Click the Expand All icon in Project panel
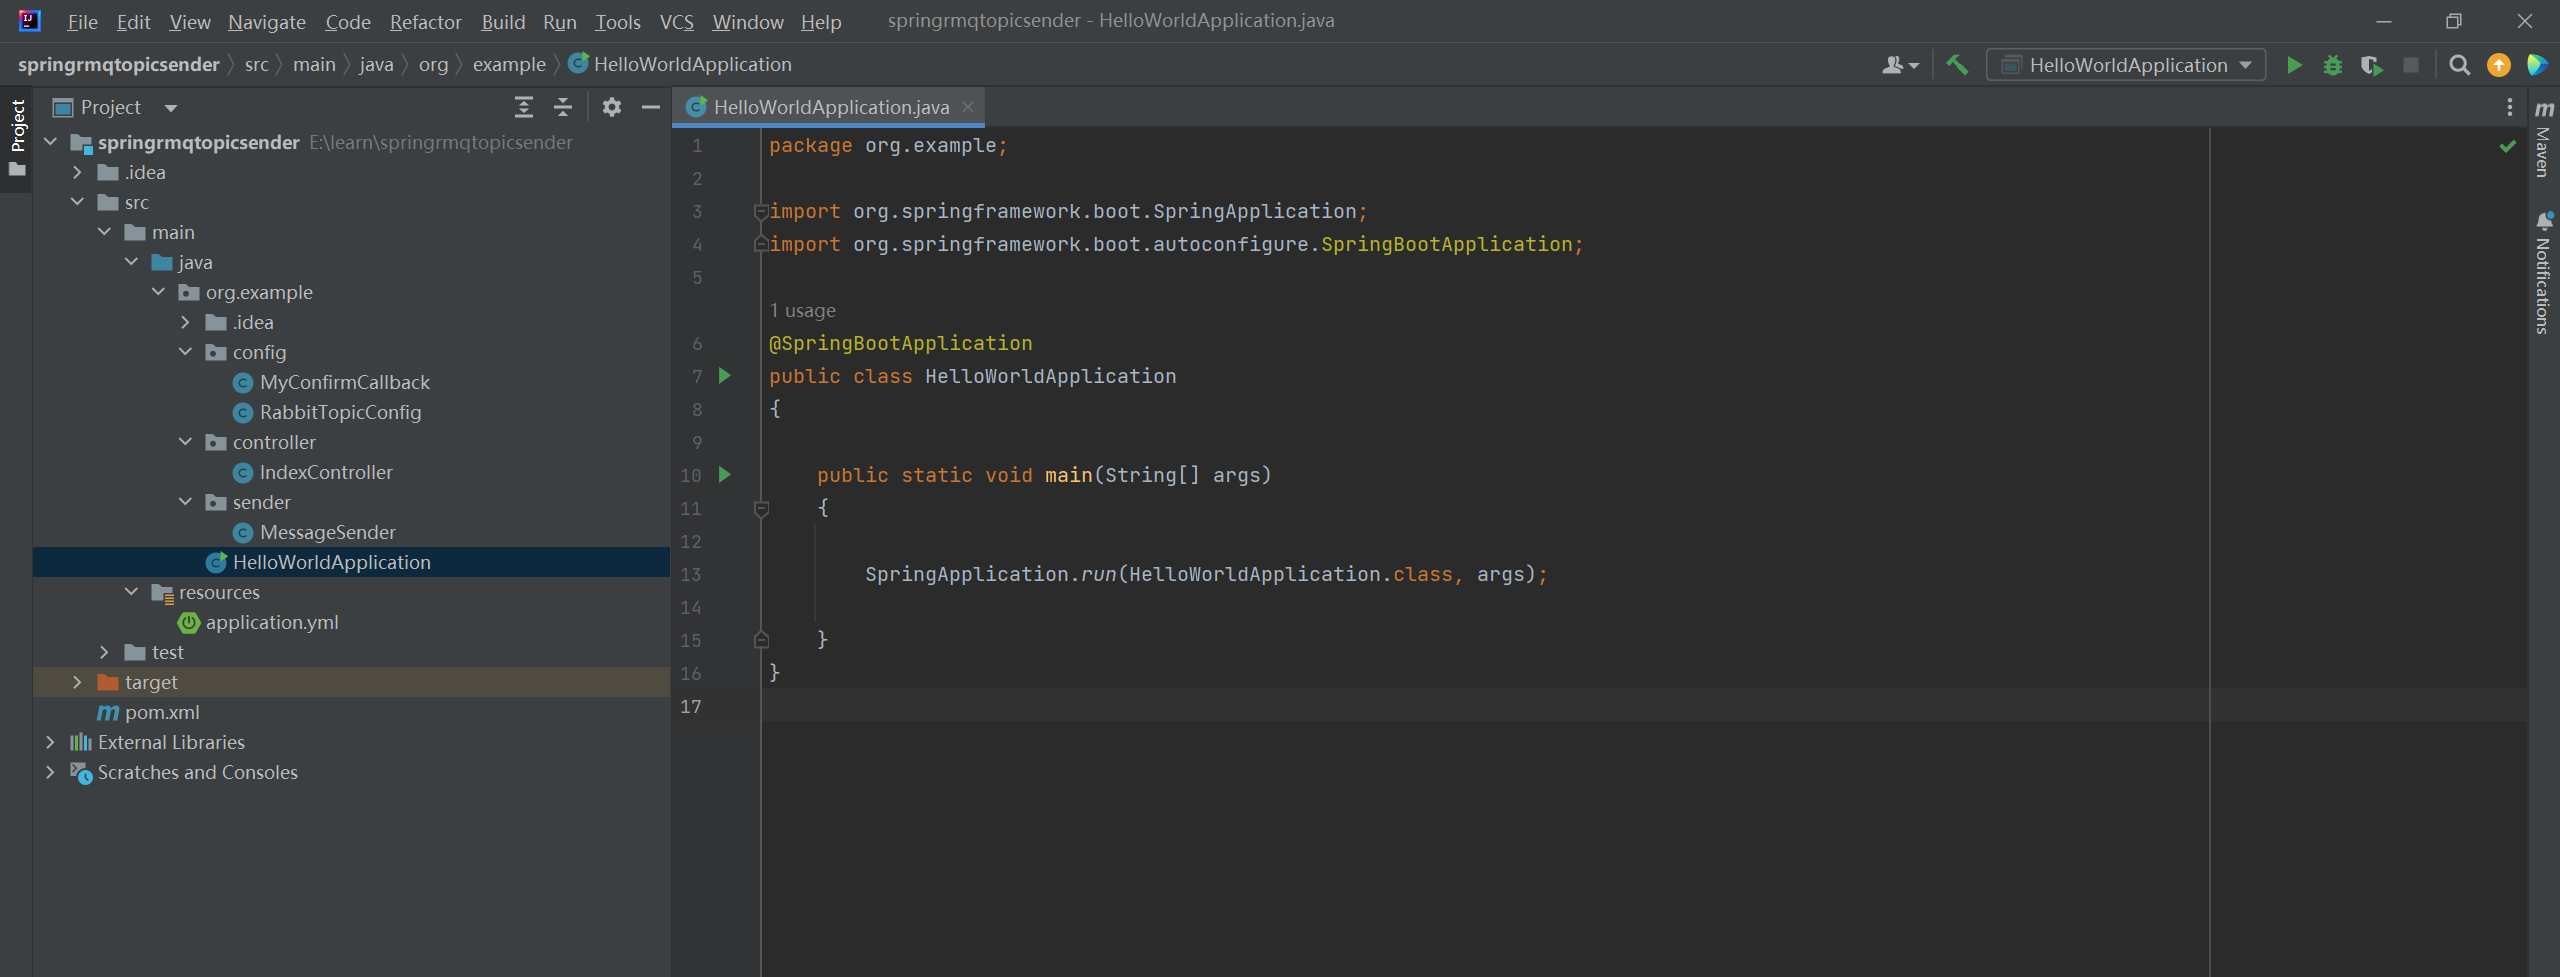 pyautogui.click(x=523, y=107)
